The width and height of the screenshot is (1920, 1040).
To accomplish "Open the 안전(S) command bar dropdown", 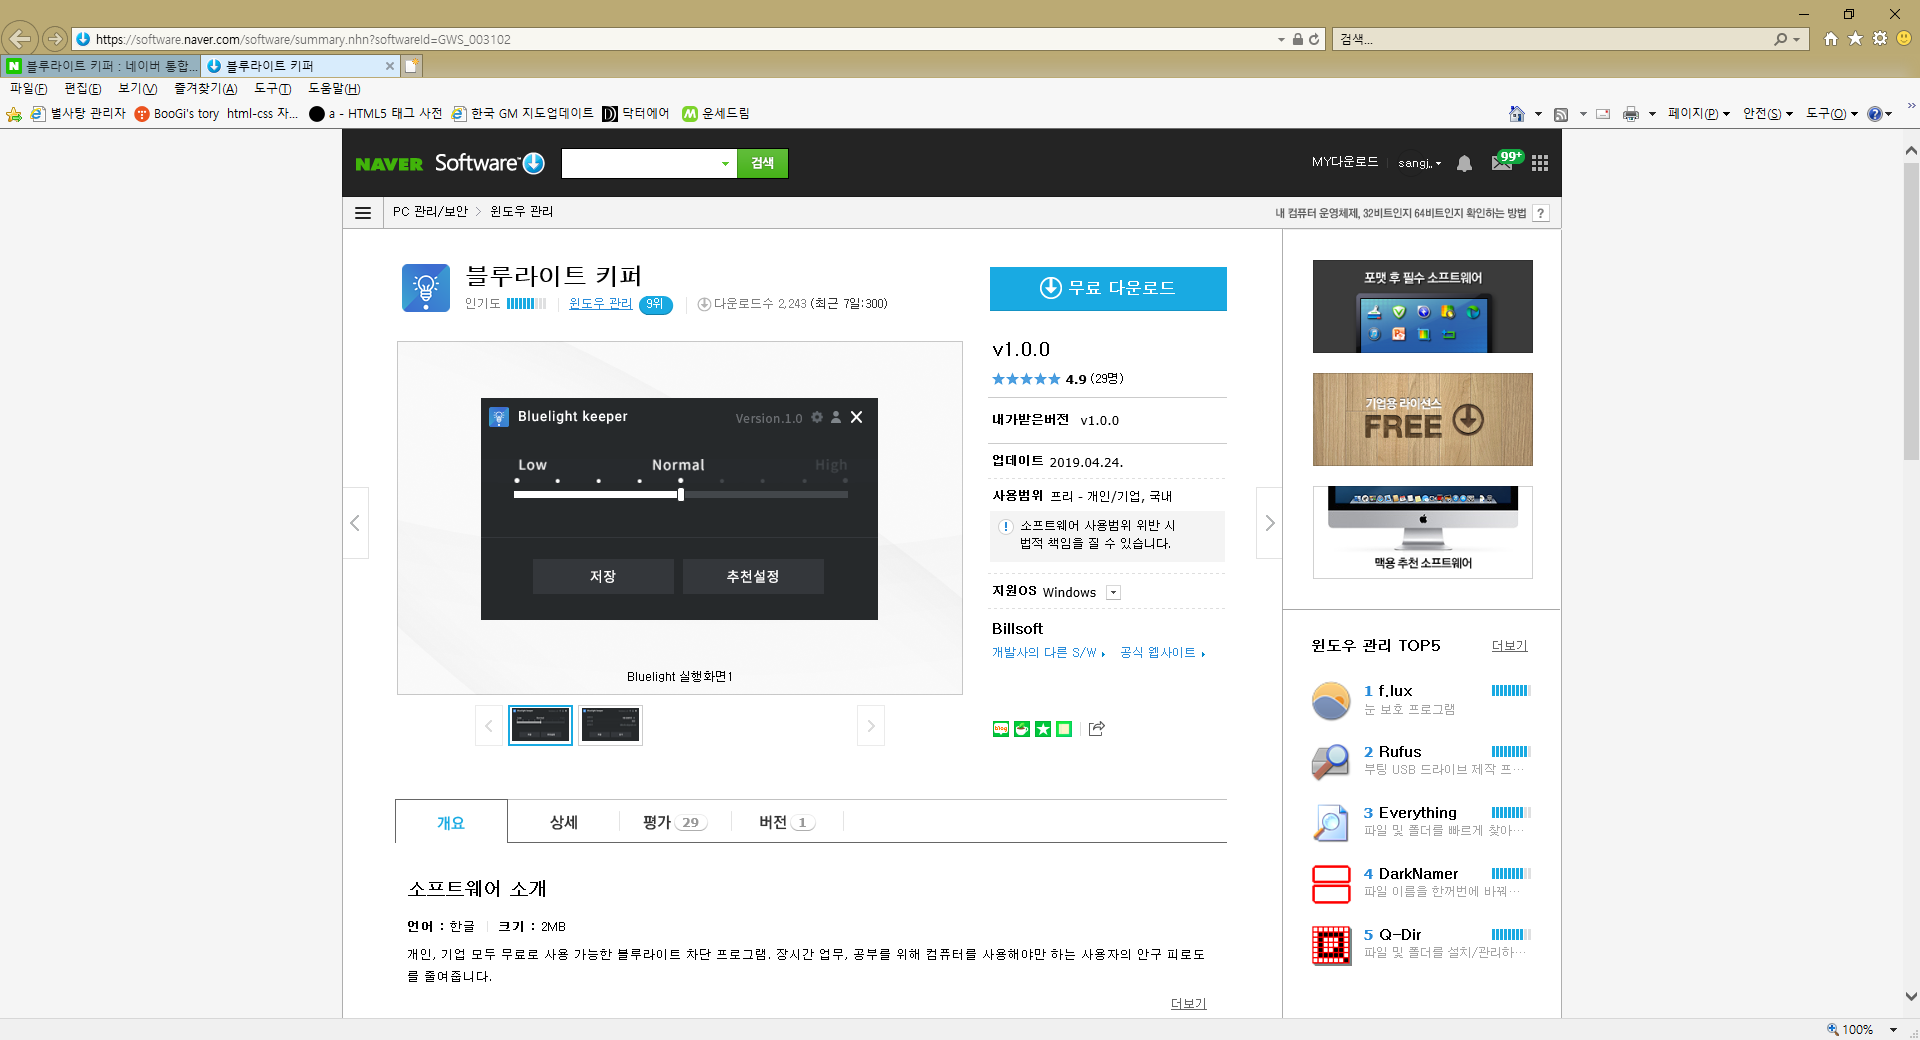I will coord(1767,114).
